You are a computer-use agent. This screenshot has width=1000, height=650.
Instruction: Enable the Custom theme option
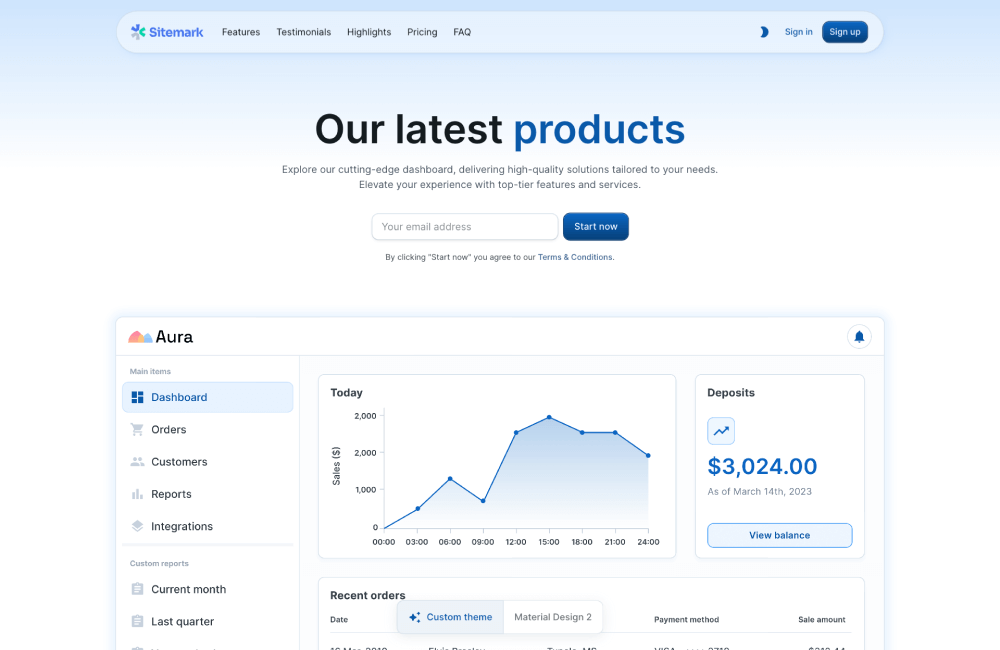click(x=449, y=617)
